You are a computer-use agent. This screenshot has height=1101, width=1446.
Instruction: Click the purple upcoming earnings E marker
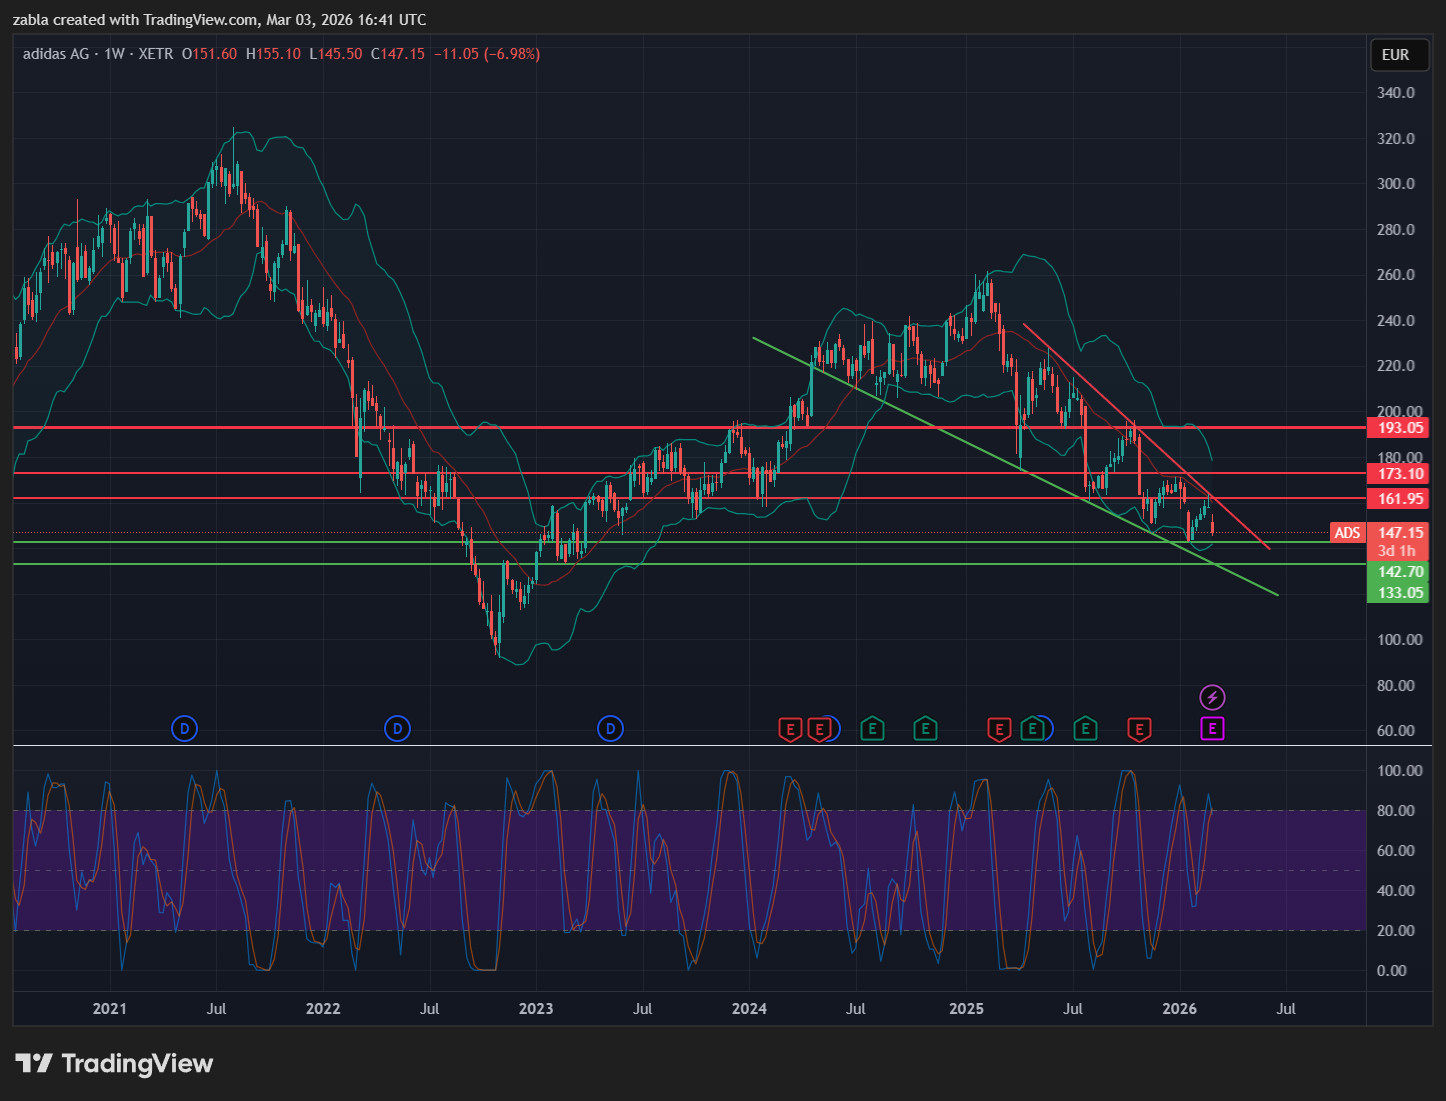coord(1212,729)
